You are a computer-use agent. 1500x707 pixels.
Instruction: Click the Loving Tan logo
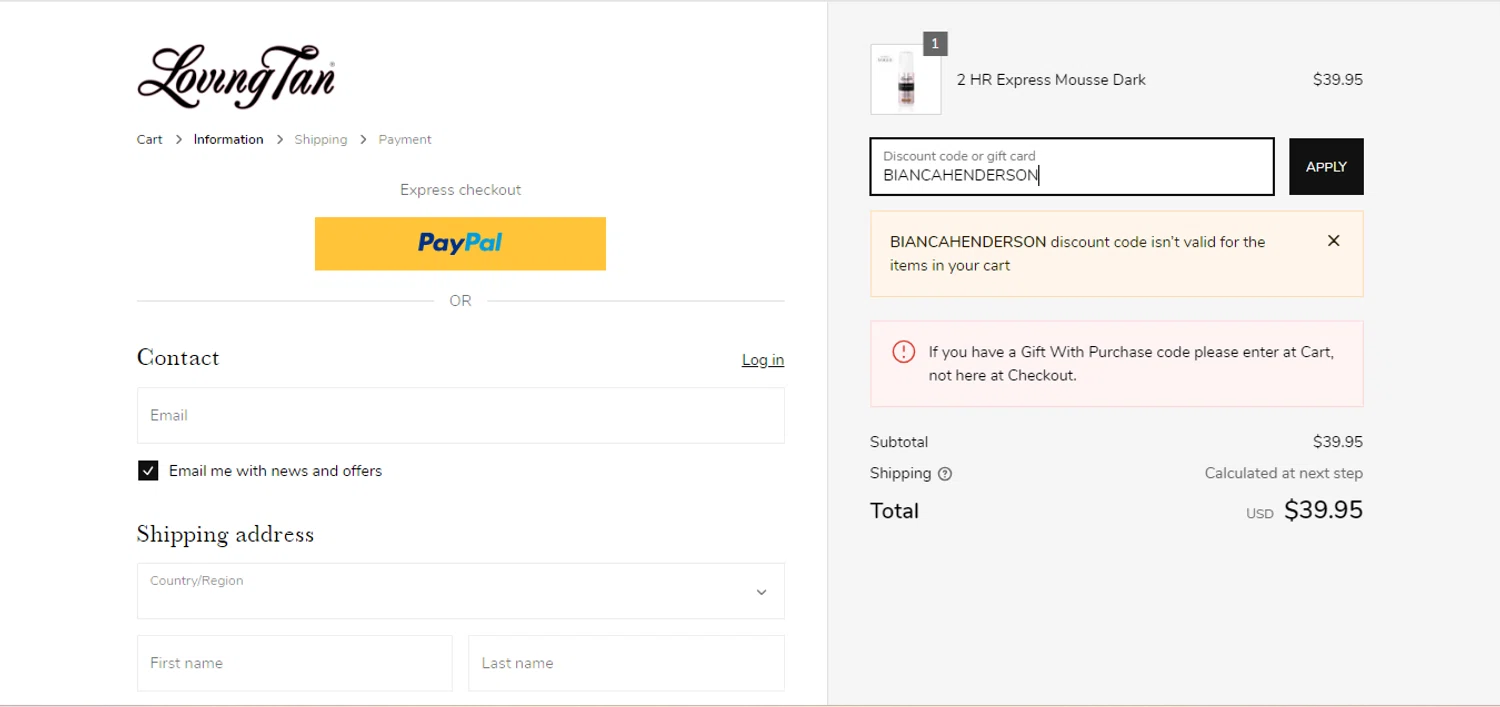click(x=236, y=76)
